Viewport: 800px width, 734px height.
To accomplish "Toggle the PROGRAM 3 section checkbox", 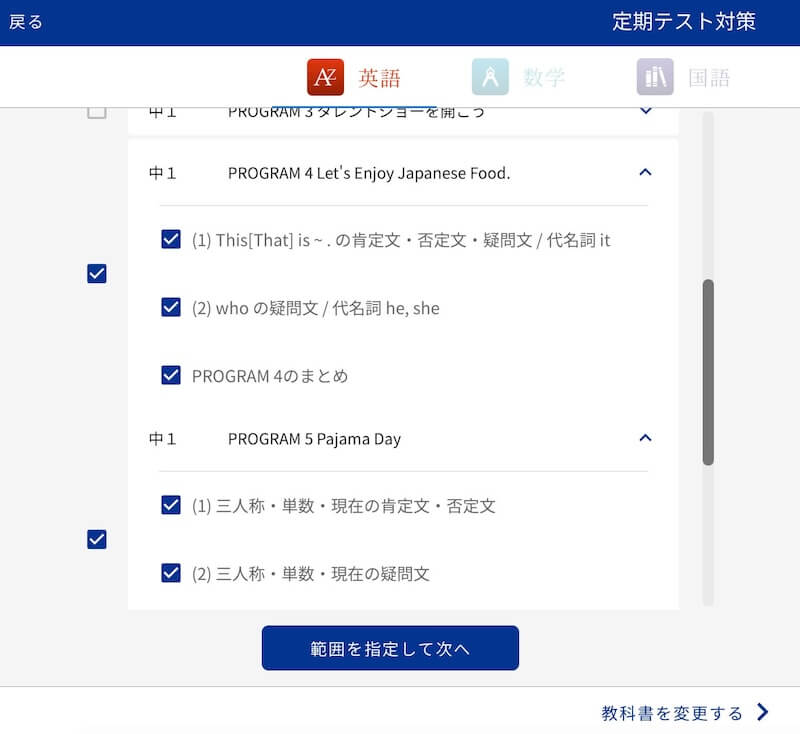I will click(97, 112).
